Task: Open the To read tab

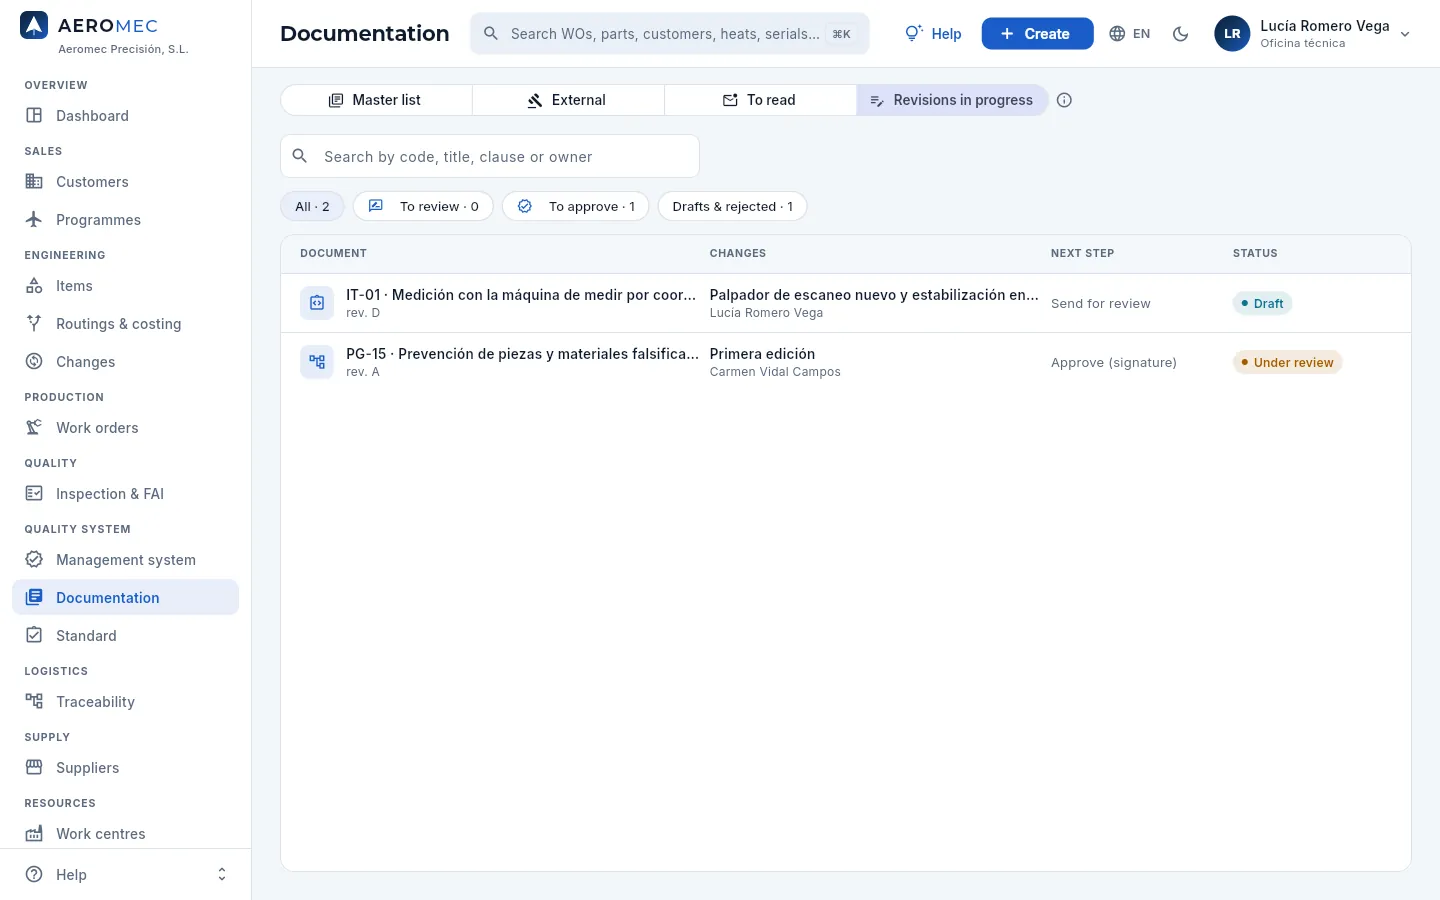Action: (760, 100)
